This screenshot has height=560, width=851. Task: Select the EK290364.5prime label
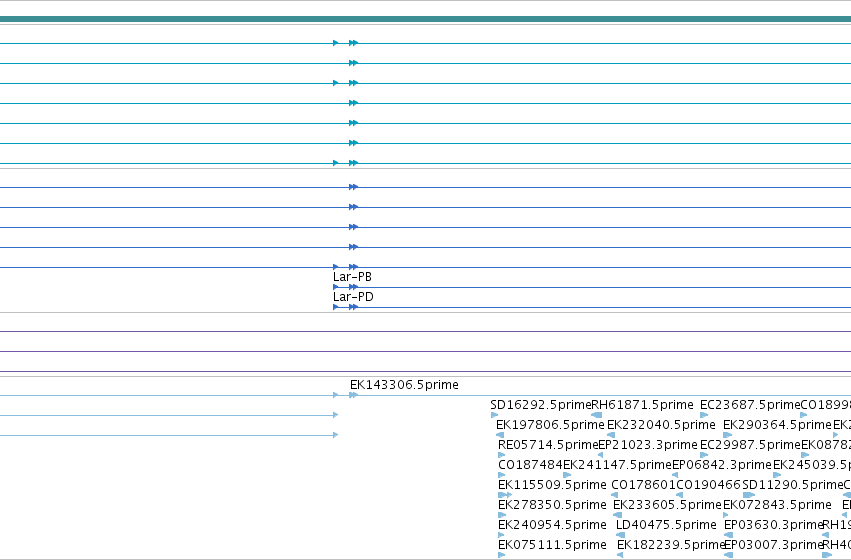[777, 425]
